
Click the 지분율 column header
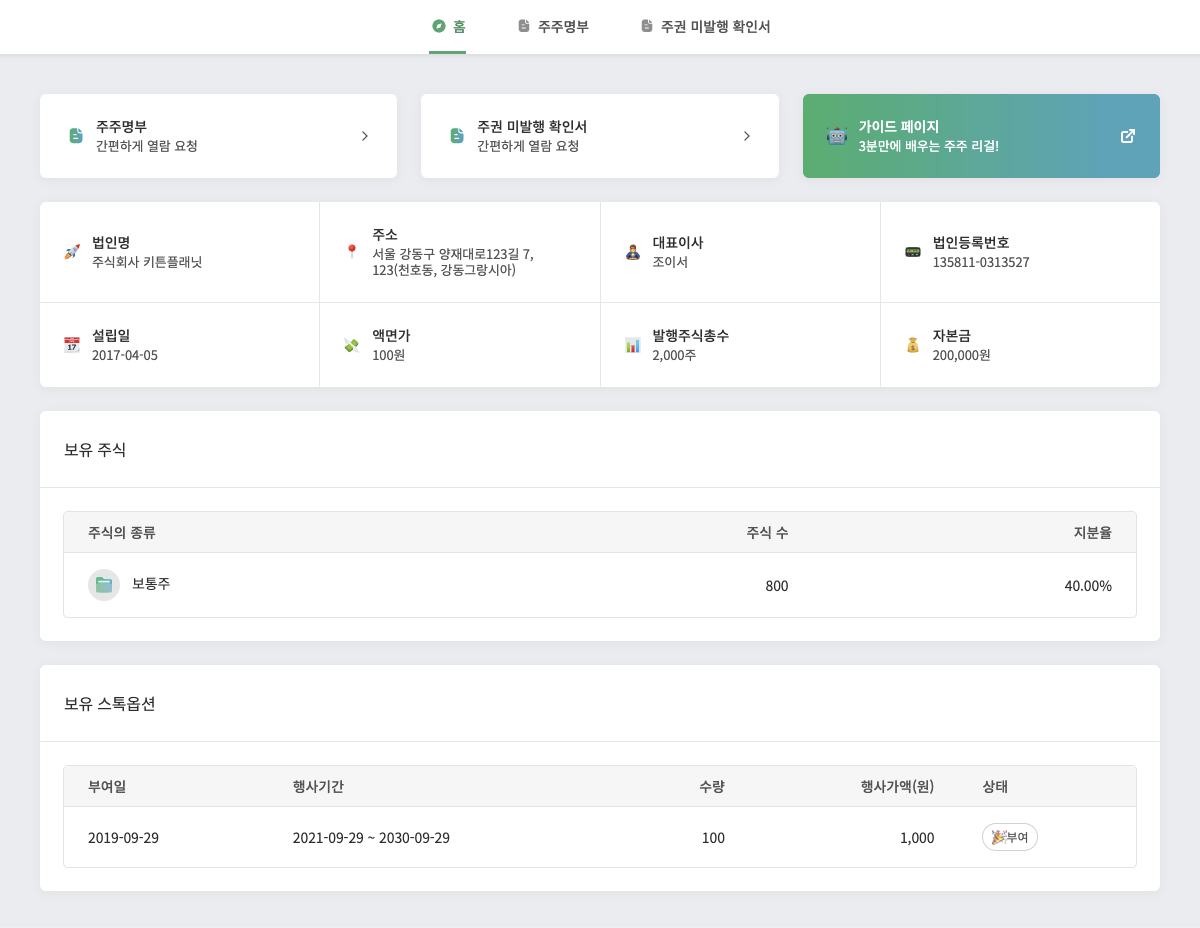pyautogui.click(x=1093, y=532)
